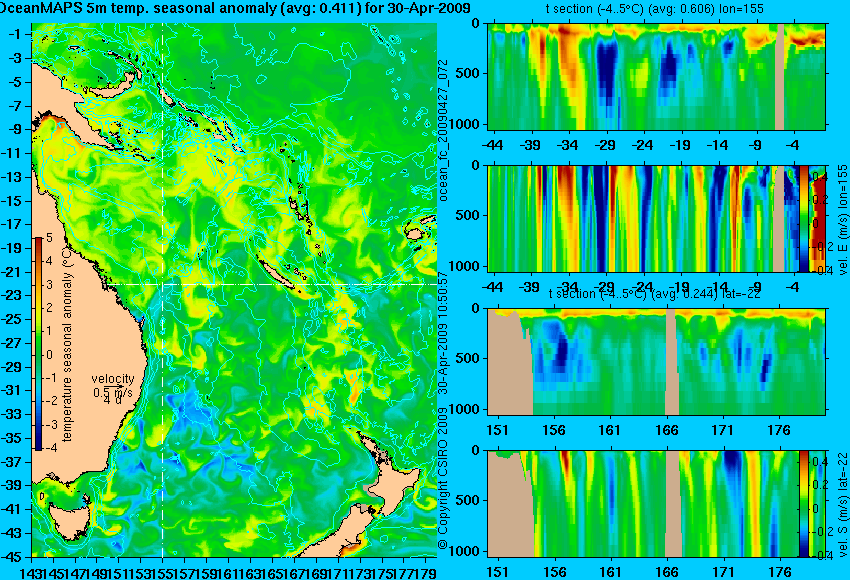The width and height of the screenshot is (850, 580).
Task: Click 161 under the southward velocity section
Action: (x=610, y=572)
